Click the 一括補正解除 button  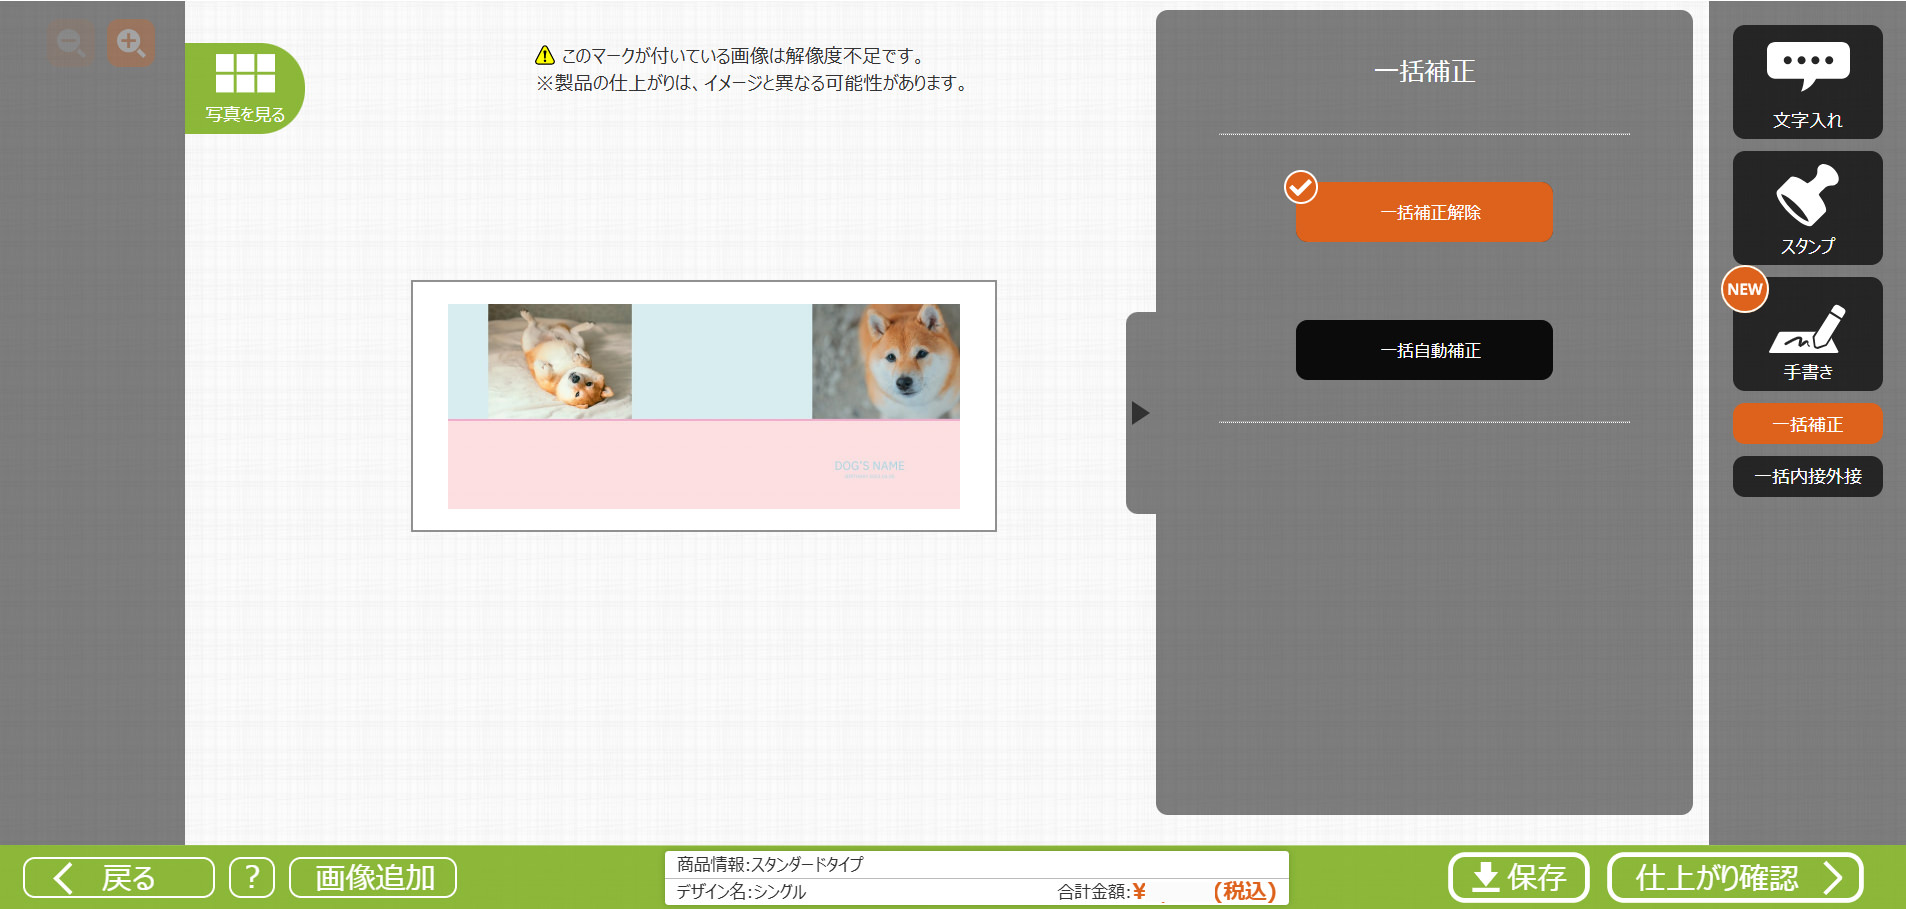point(1424,212)
